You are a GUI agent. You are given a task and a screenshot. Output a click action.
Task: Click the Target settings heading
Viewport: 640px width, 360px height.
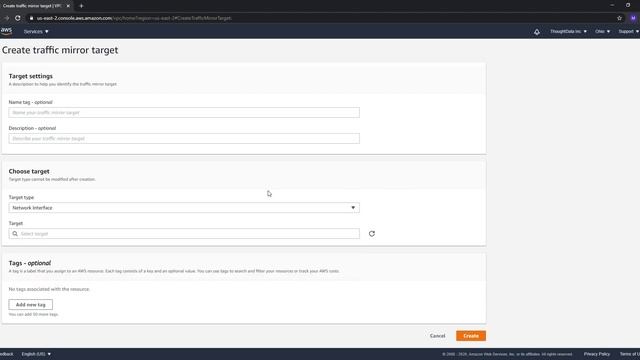[31, 76]
